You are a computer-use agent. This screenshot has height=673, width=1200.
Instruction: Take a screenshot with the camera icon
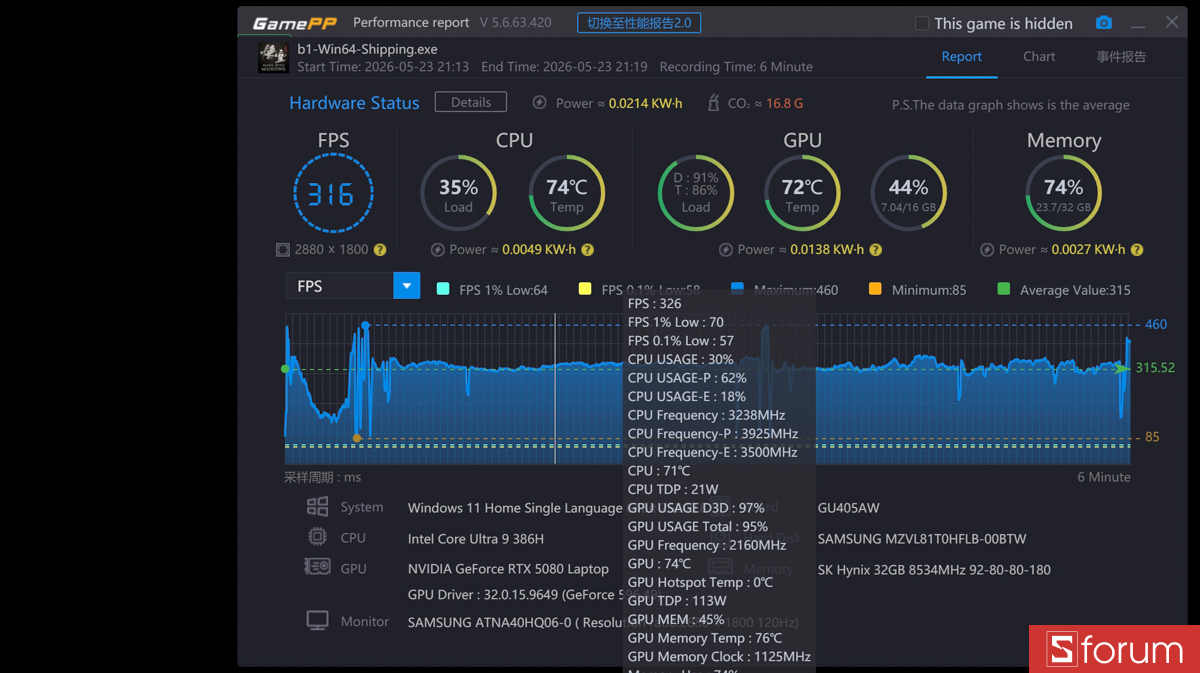pos(1103,23)
